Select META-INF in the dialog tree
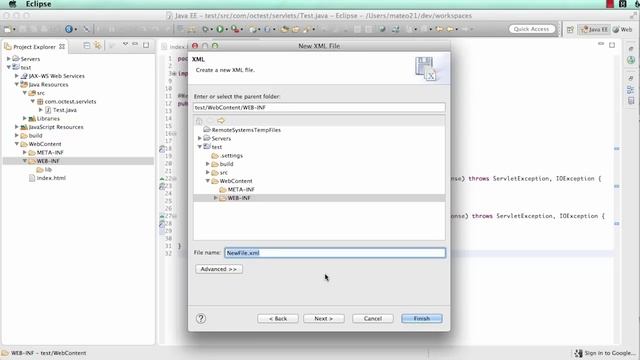This screenshot has height=360, width=640. coord(241,189)
